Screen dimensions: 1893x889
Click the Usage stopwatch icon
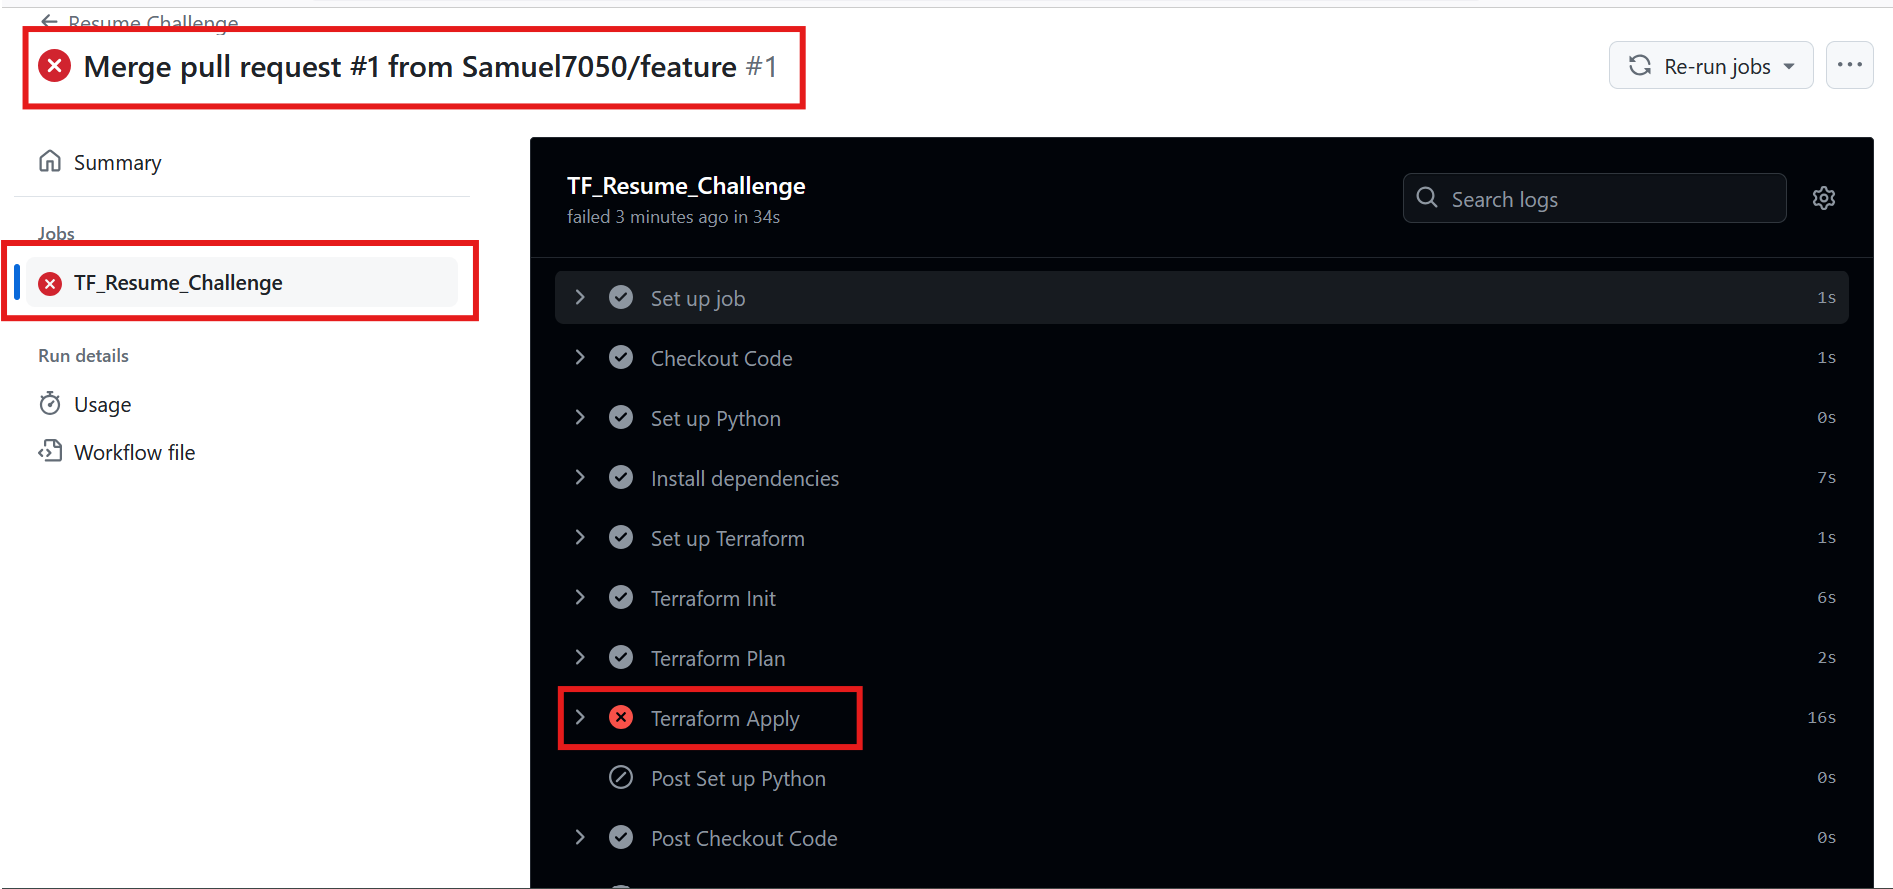pyautogui.click(x=50, y=404)
